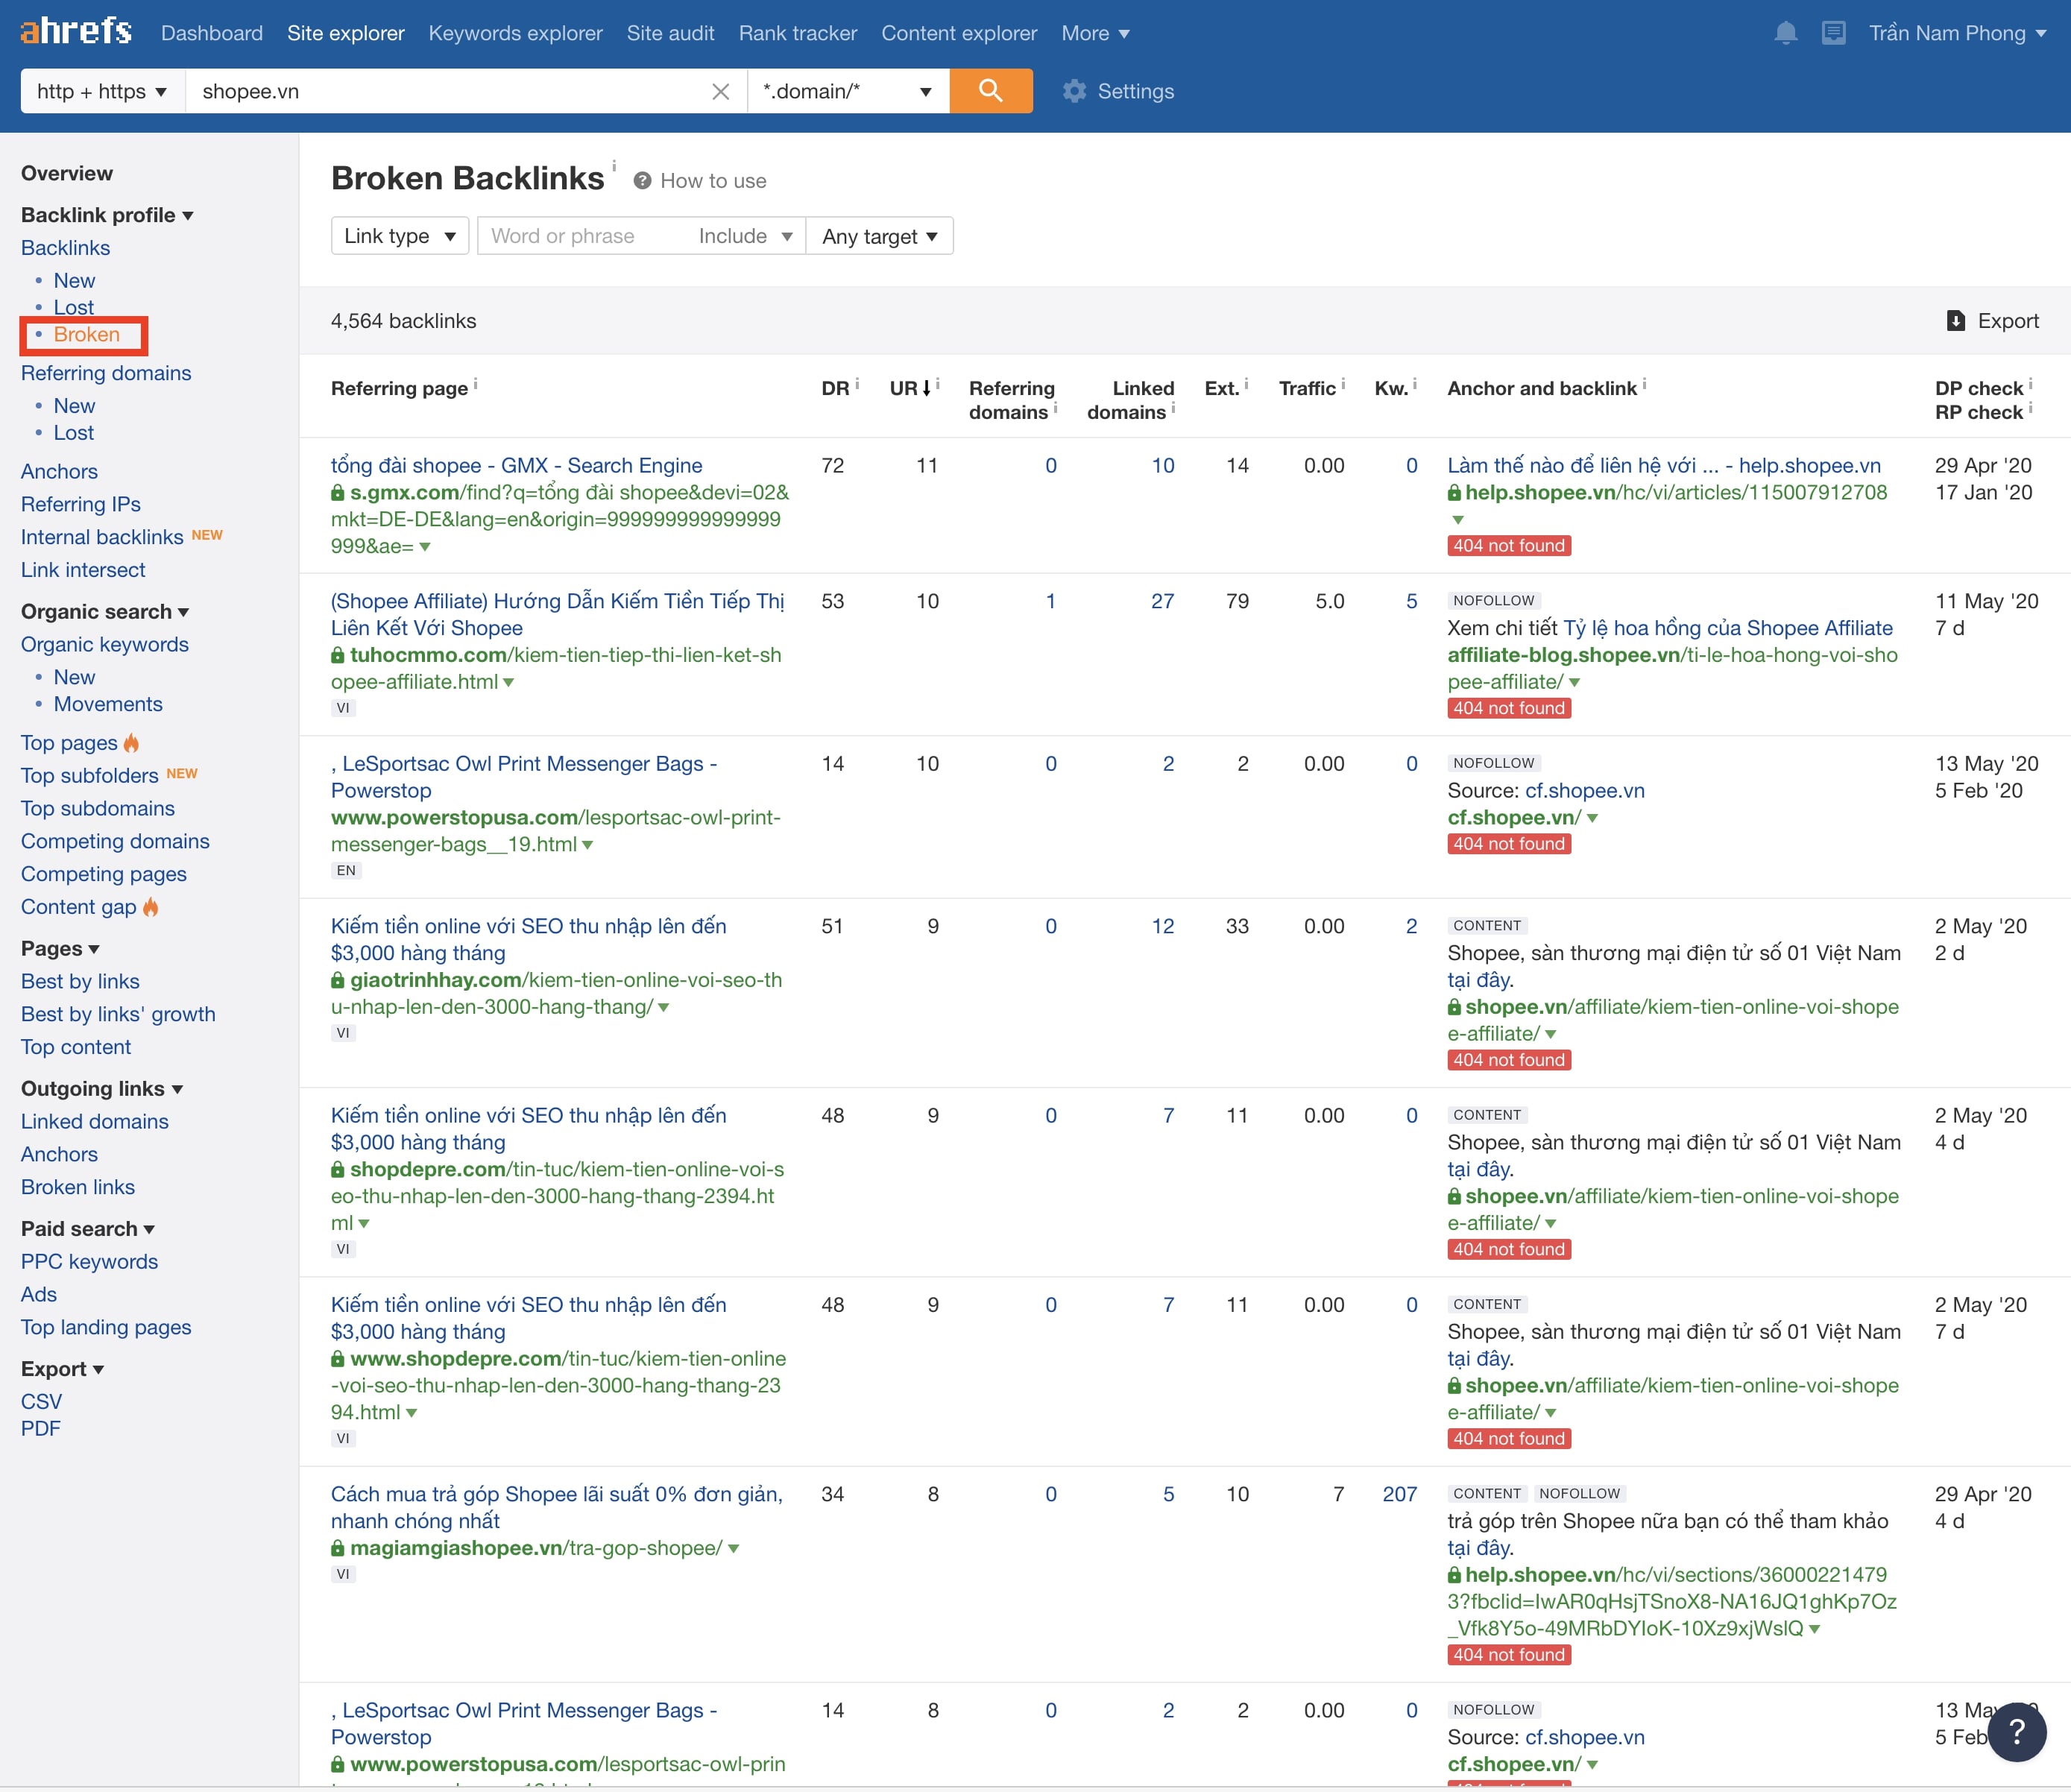Clear the shopee.vn search field

[720, 92]
